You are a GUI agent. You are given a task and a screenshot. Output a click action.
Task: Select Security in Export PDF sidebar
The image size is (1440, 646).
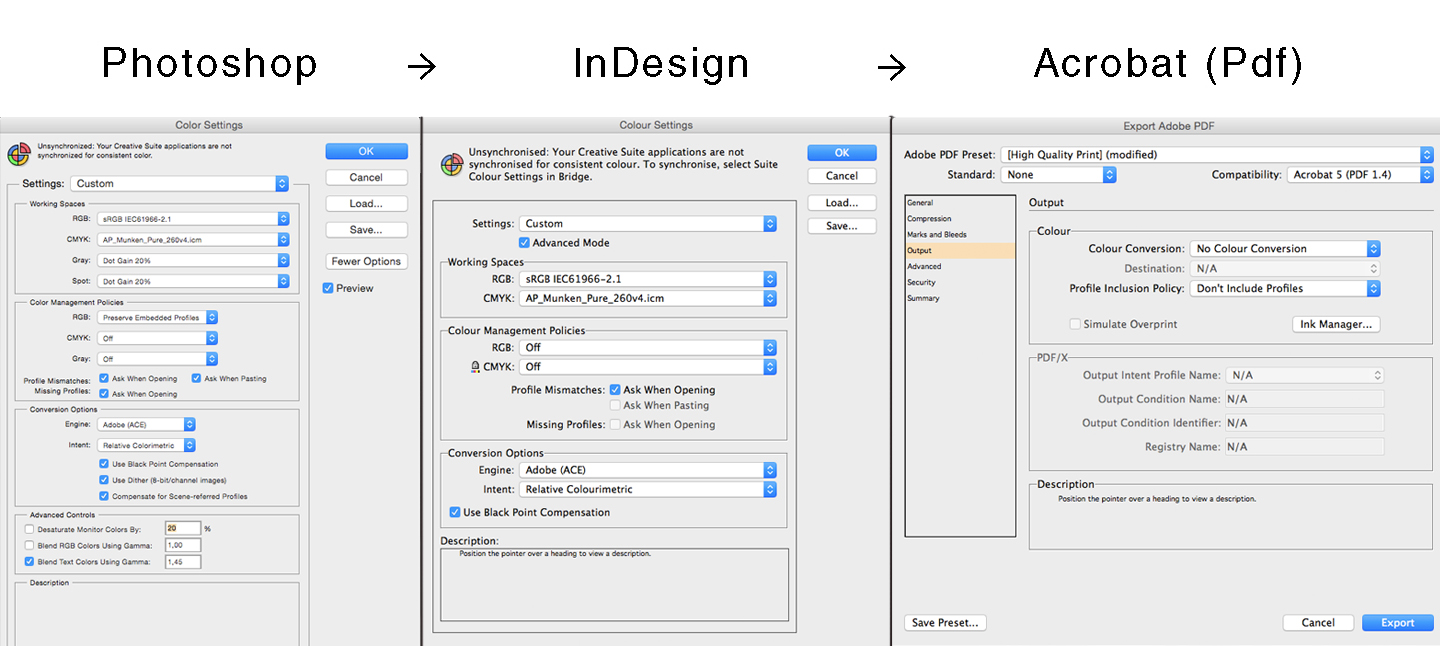(960, 283)
